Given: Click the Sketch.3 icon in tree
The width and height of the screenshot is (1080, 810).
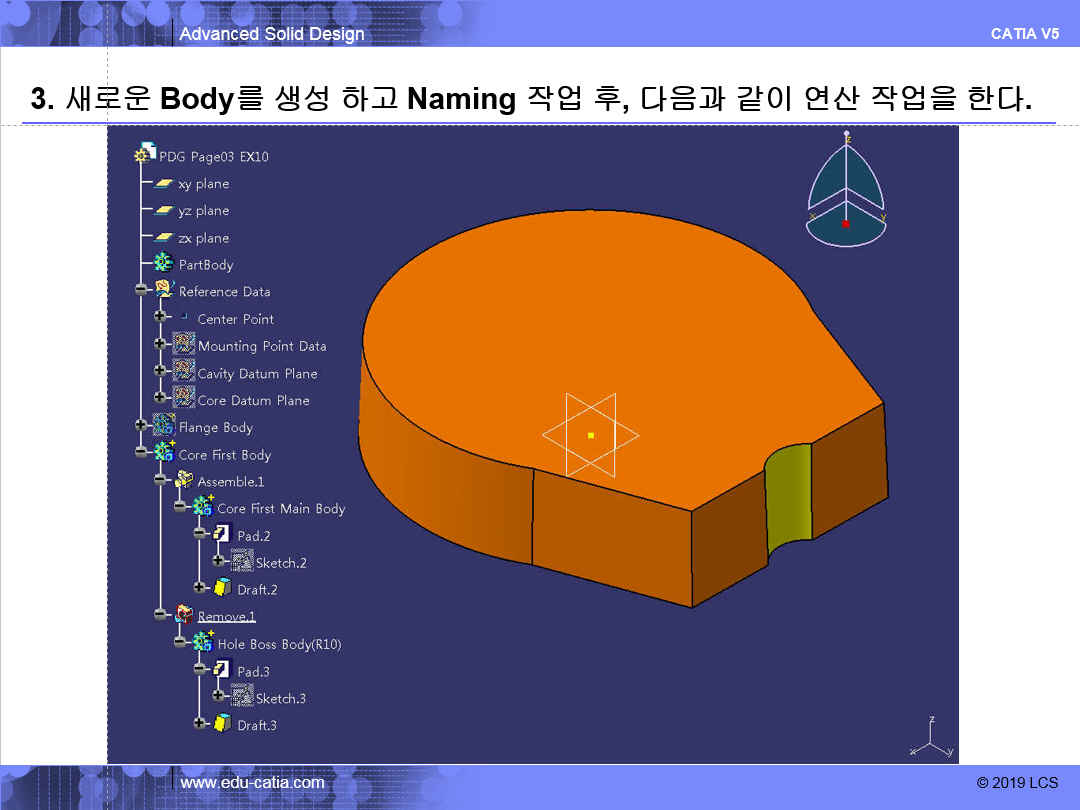Looking at the screenshot, I should tap(242, 697).
